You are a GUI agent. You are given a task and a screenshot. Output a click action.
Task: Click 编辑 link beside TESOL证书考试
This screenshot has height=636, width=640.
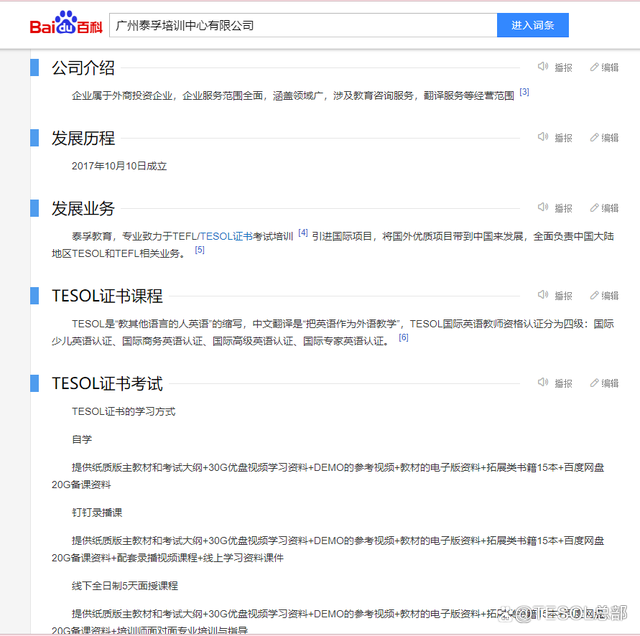click(610, 383)
